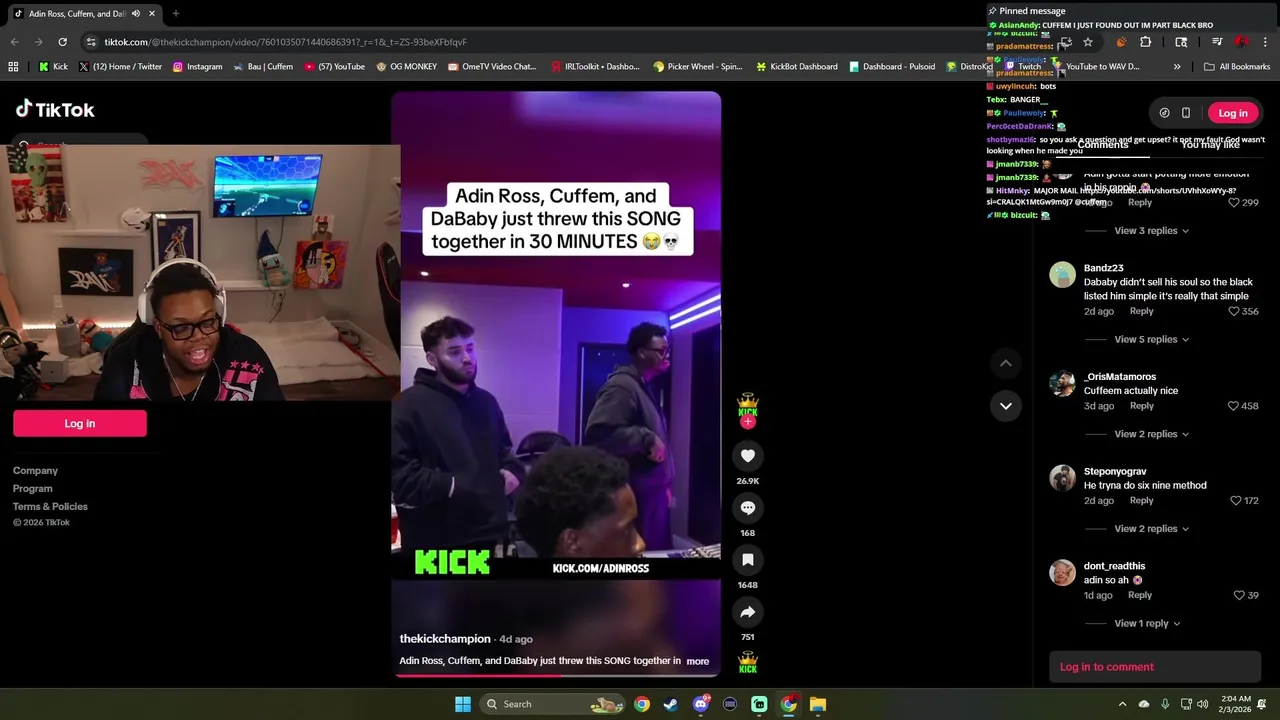Share the video using the arrow icon
Image resolution: width=1280 pixels, height=720 pixels.
click(747, 612)
